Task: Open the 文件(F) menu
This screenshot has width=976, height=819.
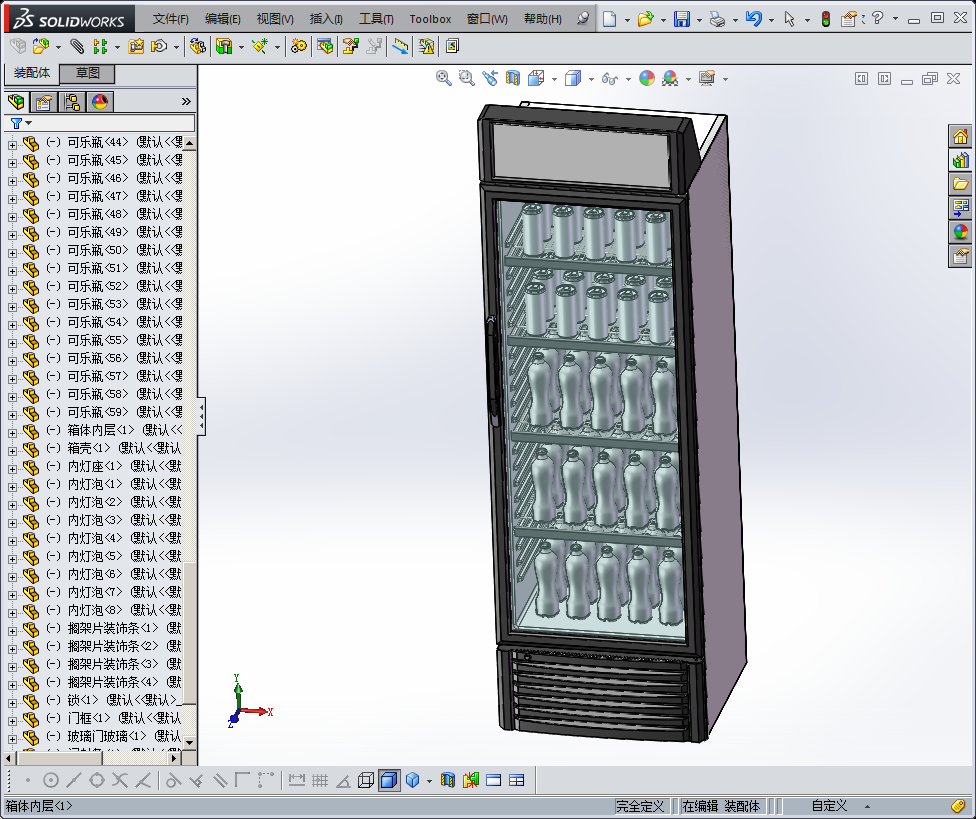Action: (x=171, y=19)
